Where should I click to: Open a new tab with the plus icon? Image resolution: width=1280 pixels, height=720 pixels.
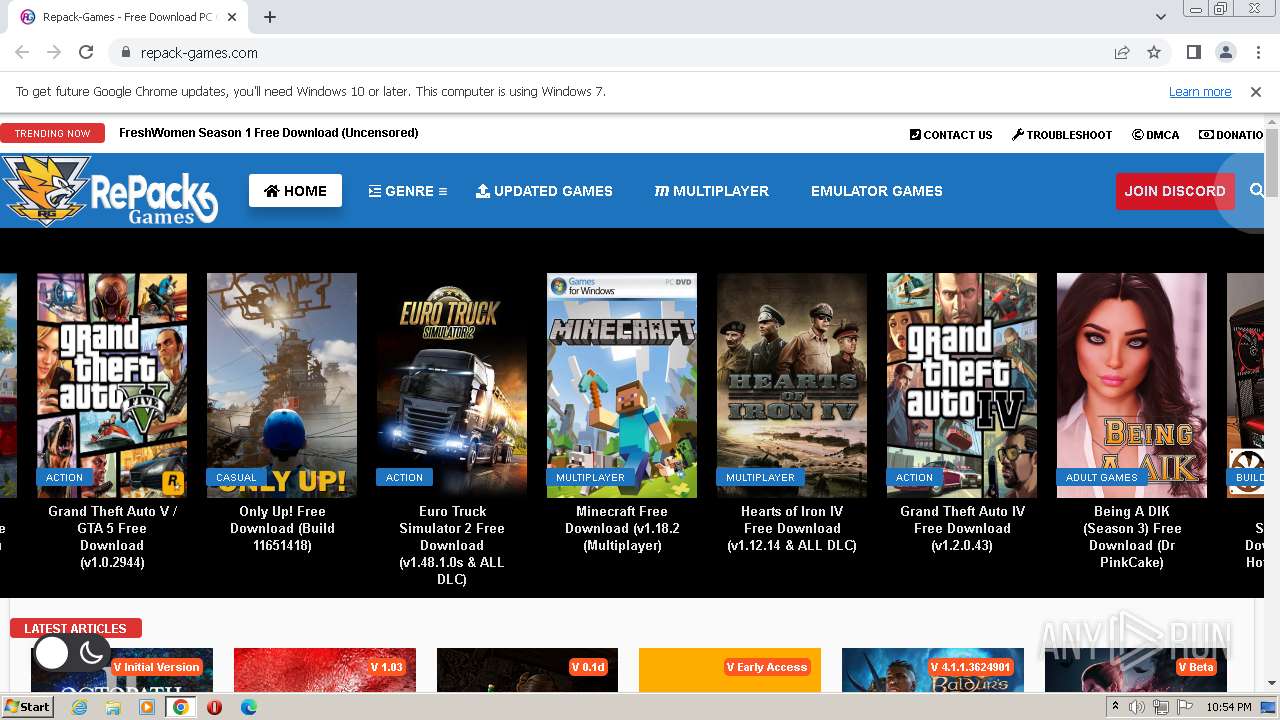pos(270,17)
